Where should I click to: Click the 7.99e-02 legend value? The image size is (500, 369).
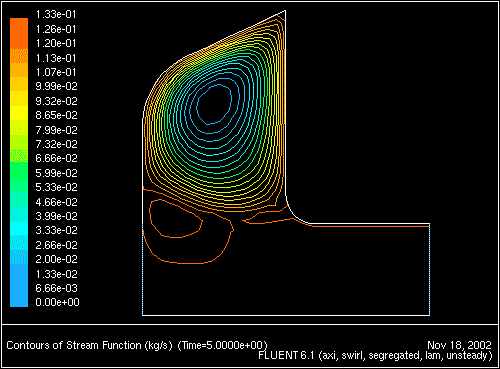click(56, 130)
